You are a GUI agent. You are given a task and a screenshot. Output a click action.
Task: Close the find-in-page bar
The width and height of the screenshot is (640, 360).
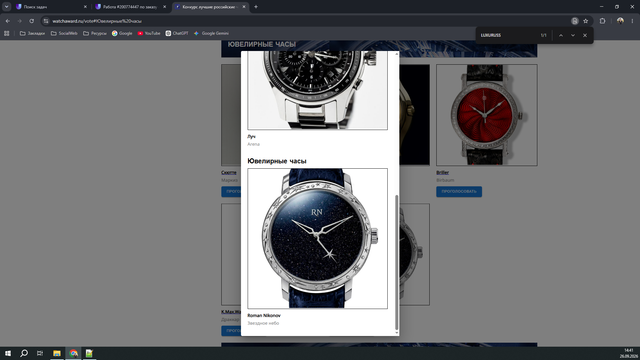pyautogui.click(x=585, y=35)
